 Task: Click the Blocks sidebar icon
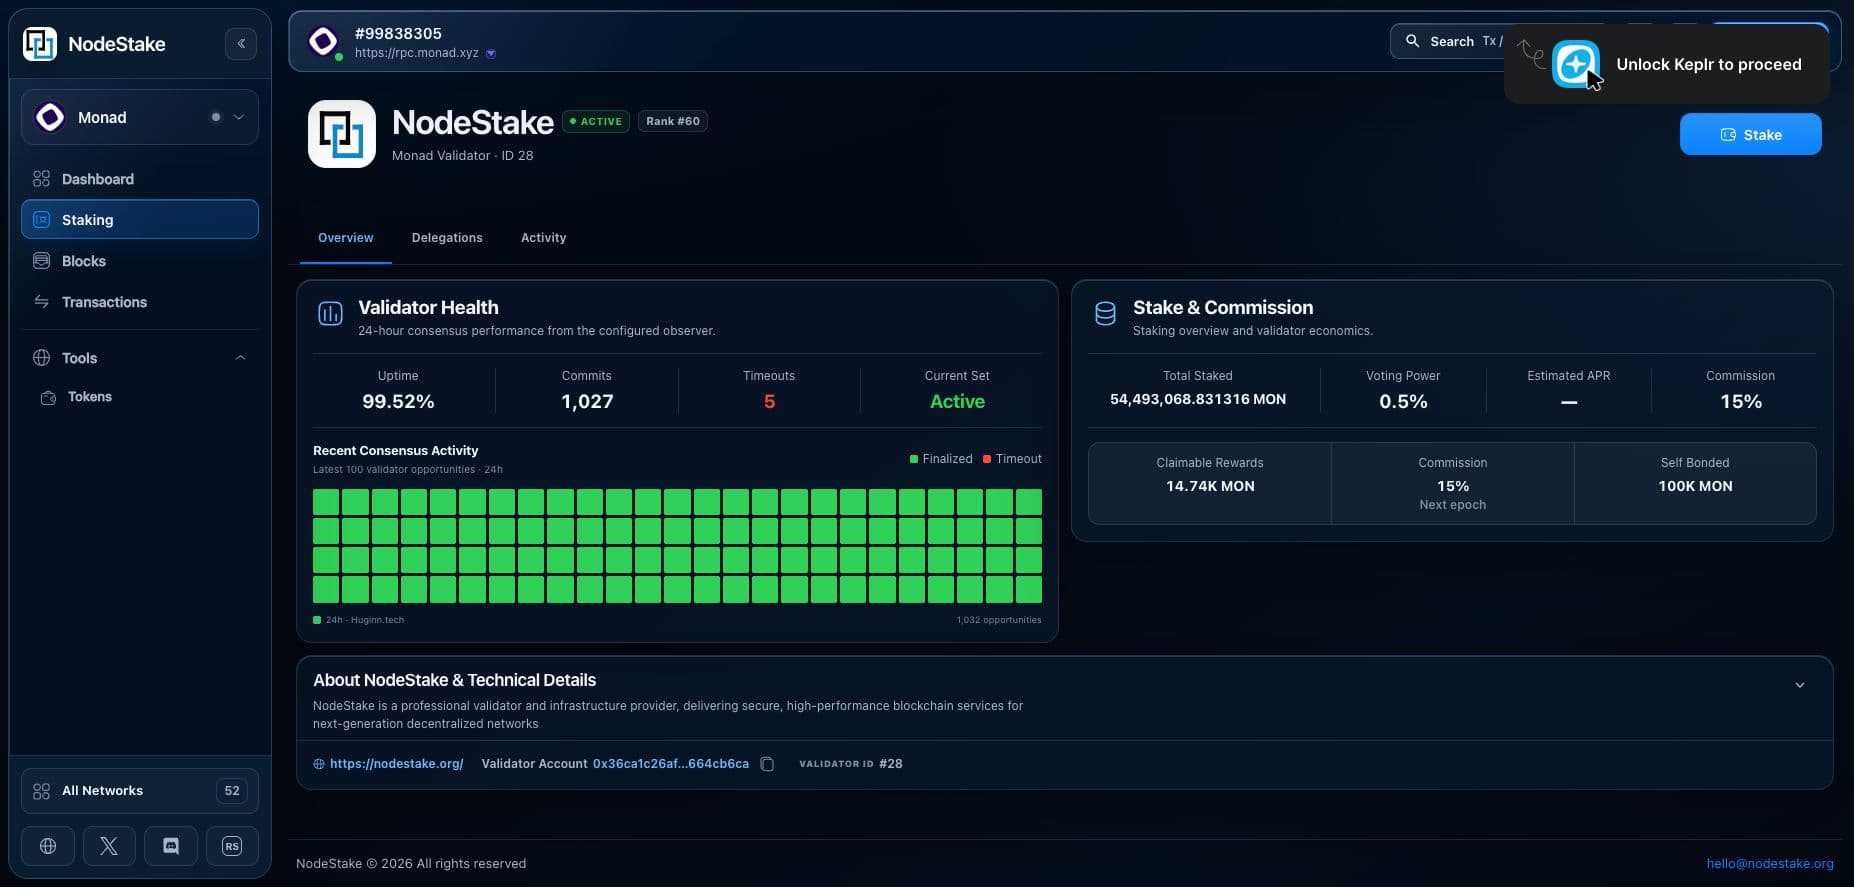(x=41, y=261)
